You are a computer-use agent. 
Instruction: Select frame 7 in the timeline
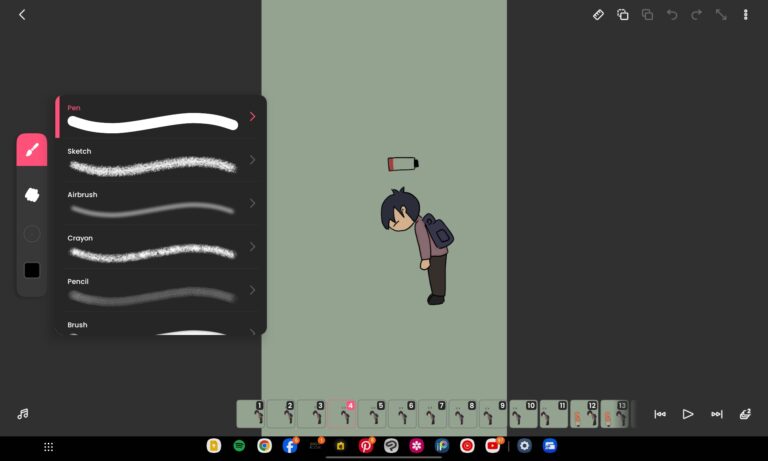433,414
